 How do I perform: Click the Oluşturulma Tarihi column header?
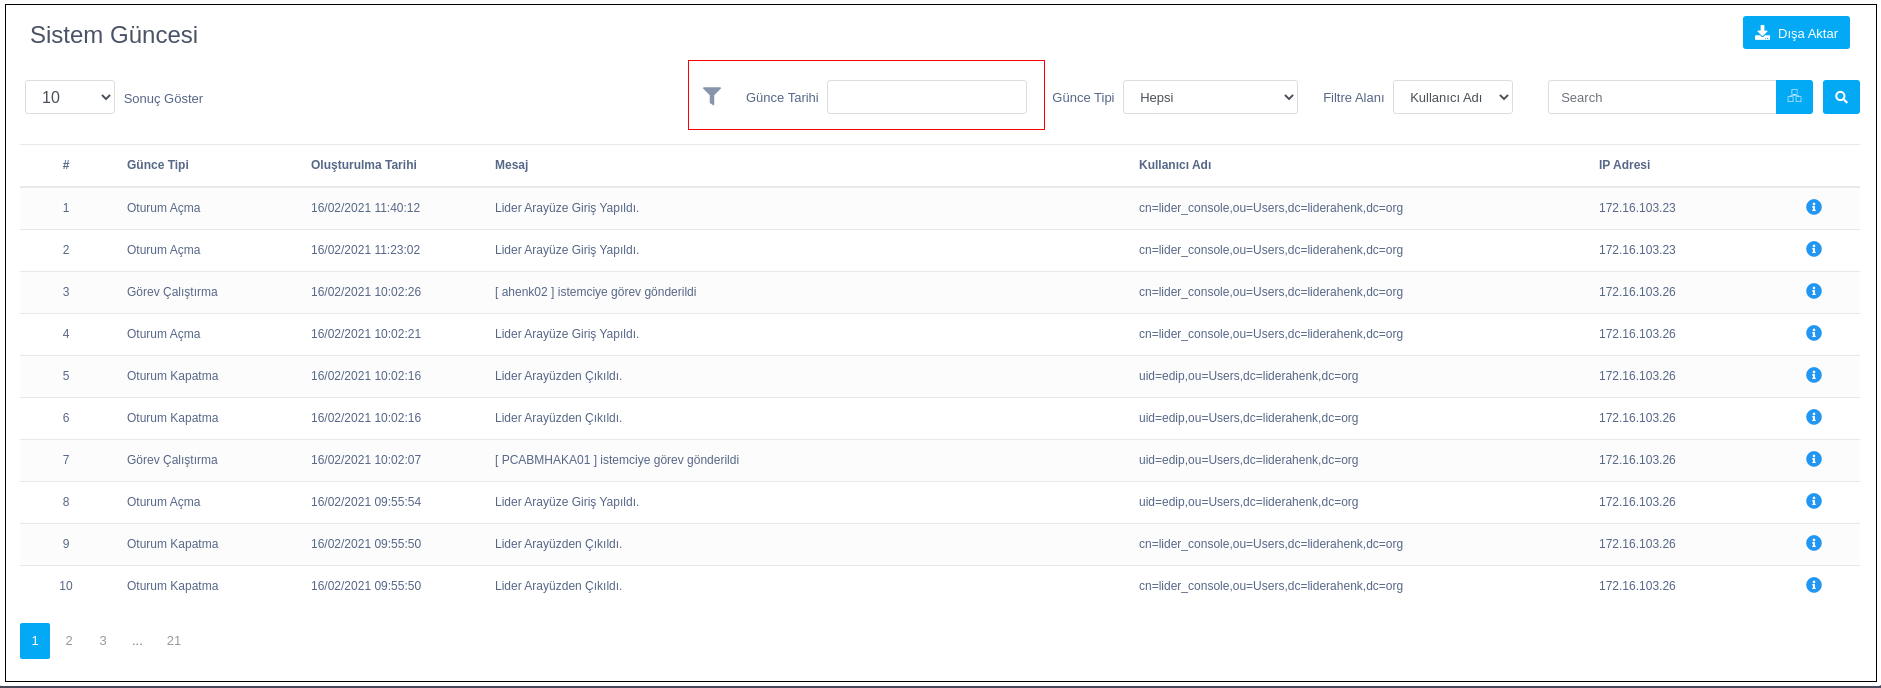[364, 165]
